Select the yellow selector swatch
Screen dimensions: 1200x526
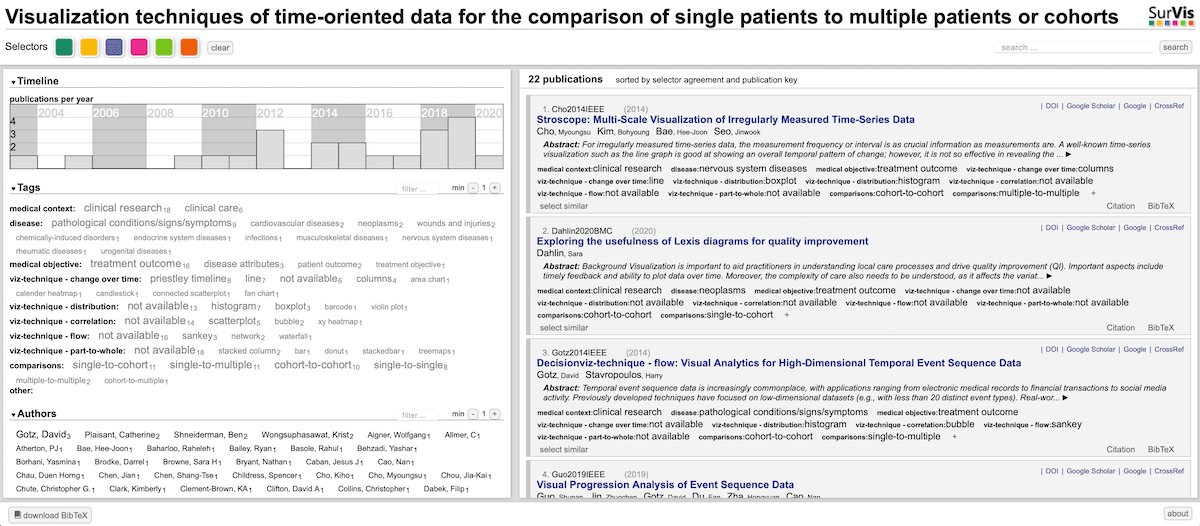[89, 47]
